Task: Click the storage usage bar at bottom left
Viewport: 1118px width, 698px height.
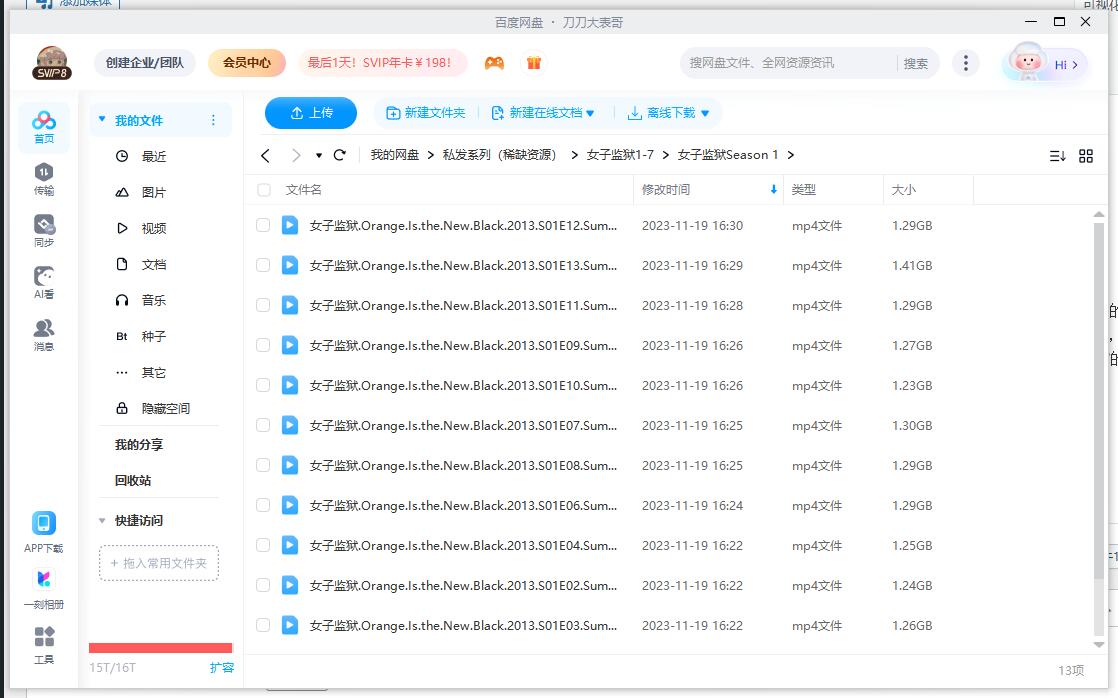Action: tap(158, 648)
